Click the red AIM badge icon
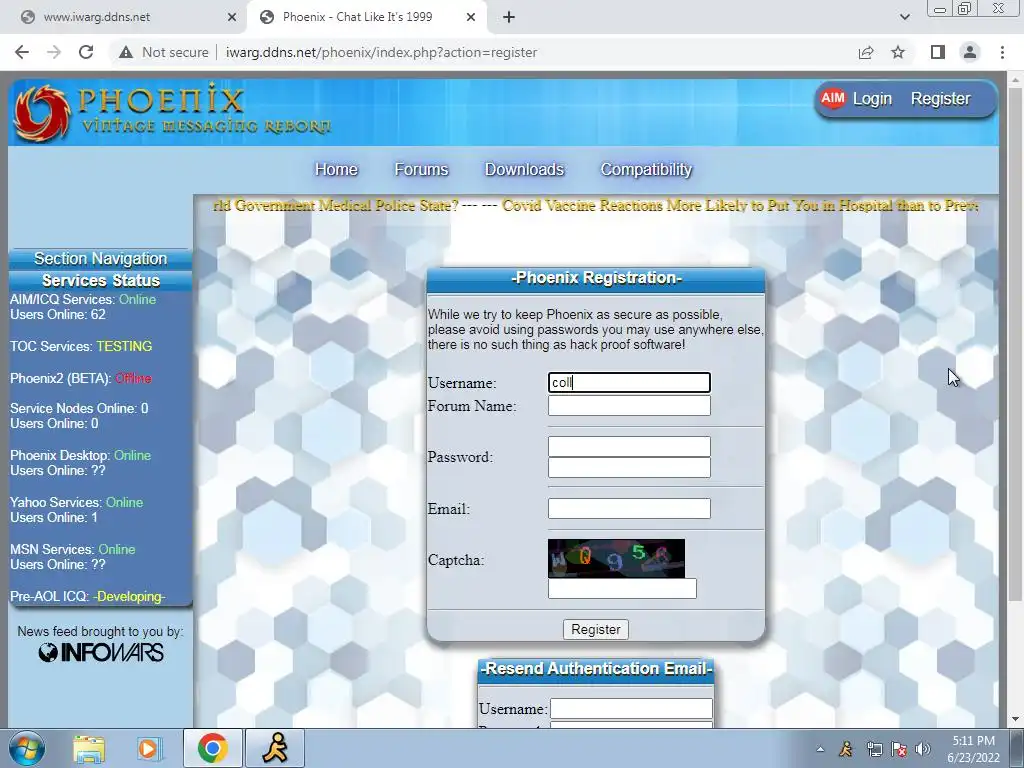Screen dimensions: 1024x768 [833, 99]
